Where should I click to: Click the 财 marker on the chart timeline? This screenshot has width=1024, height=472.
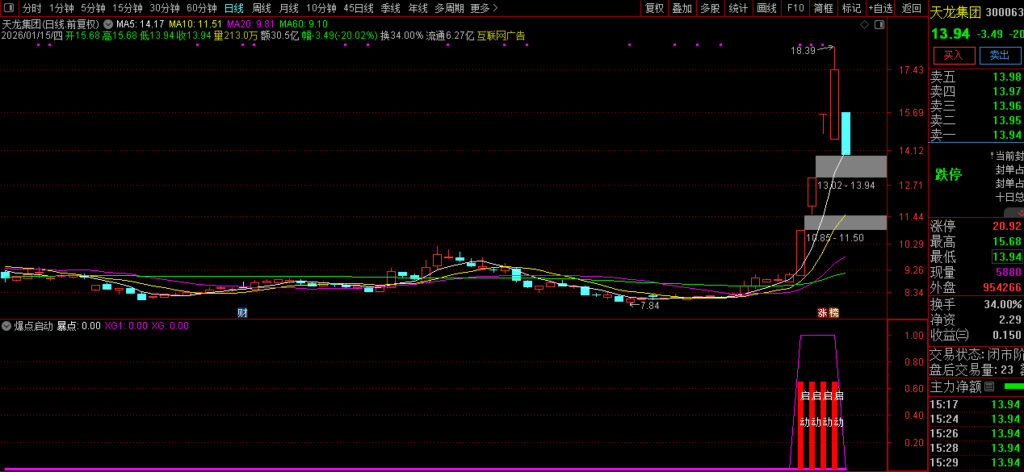(242, 313)
